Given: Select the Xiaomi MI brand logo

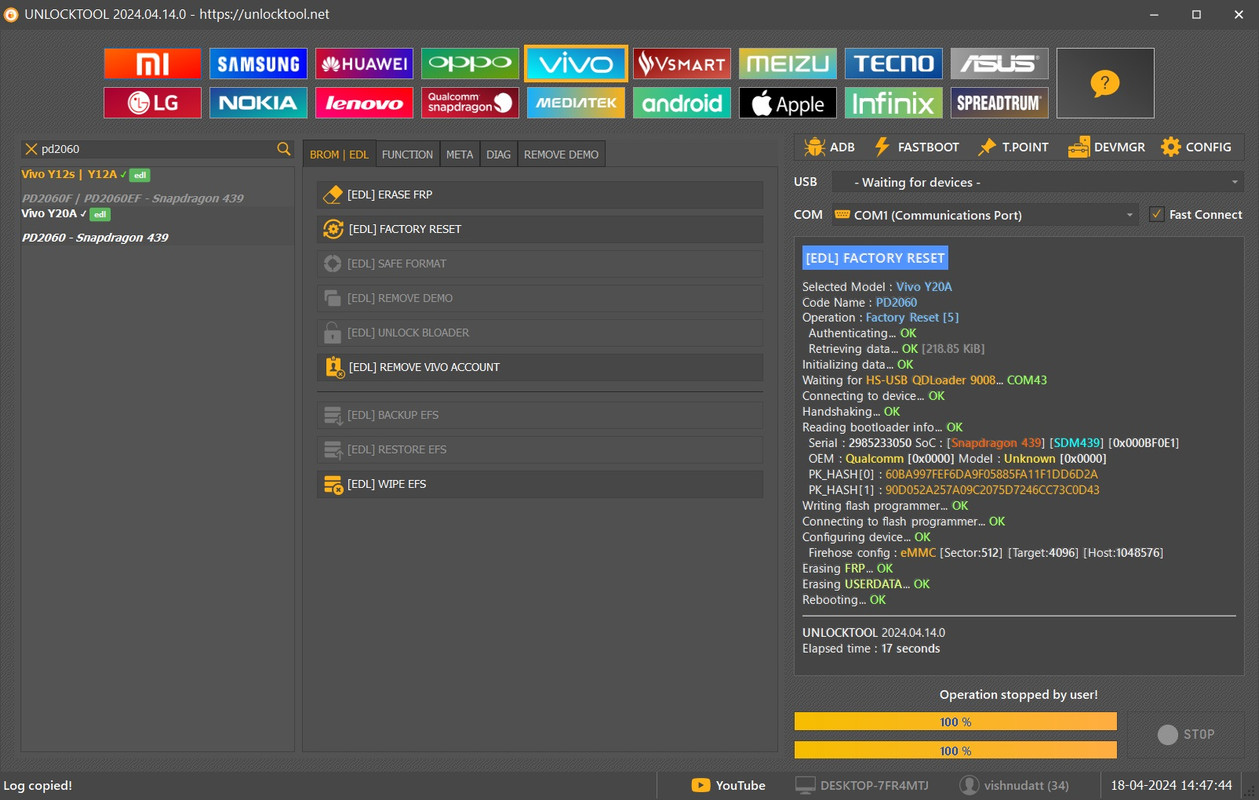Looking at the screenshot, I should point(152,64).
